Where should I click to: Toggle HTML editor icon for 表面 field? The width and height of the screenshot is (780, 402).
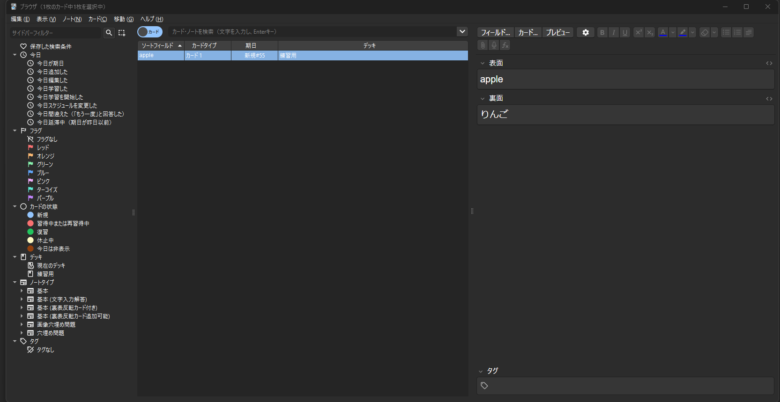tap(768, 63)
